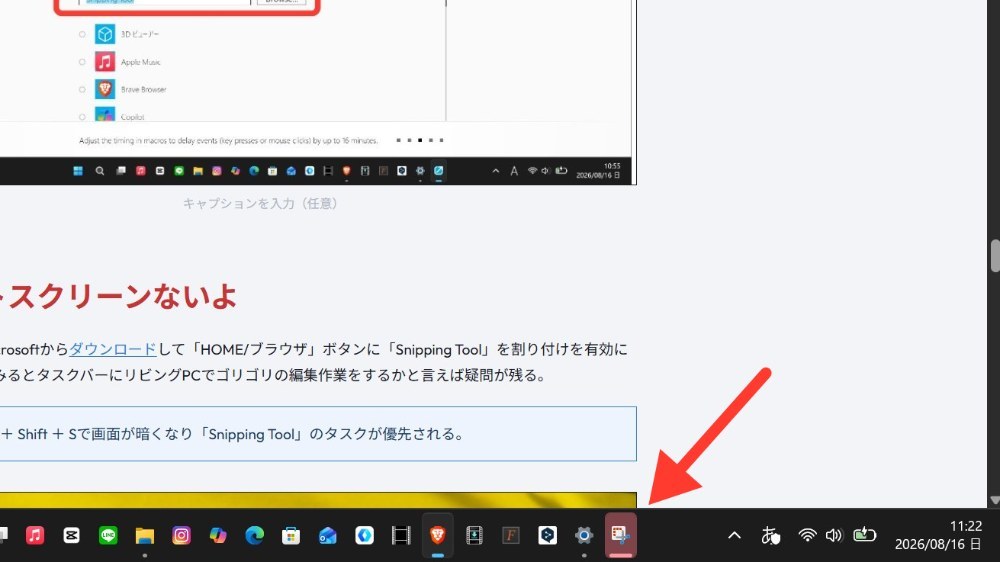Click the vertical scrollbar thumb on the right
The image size is (1000, 562).
[994, 256]
